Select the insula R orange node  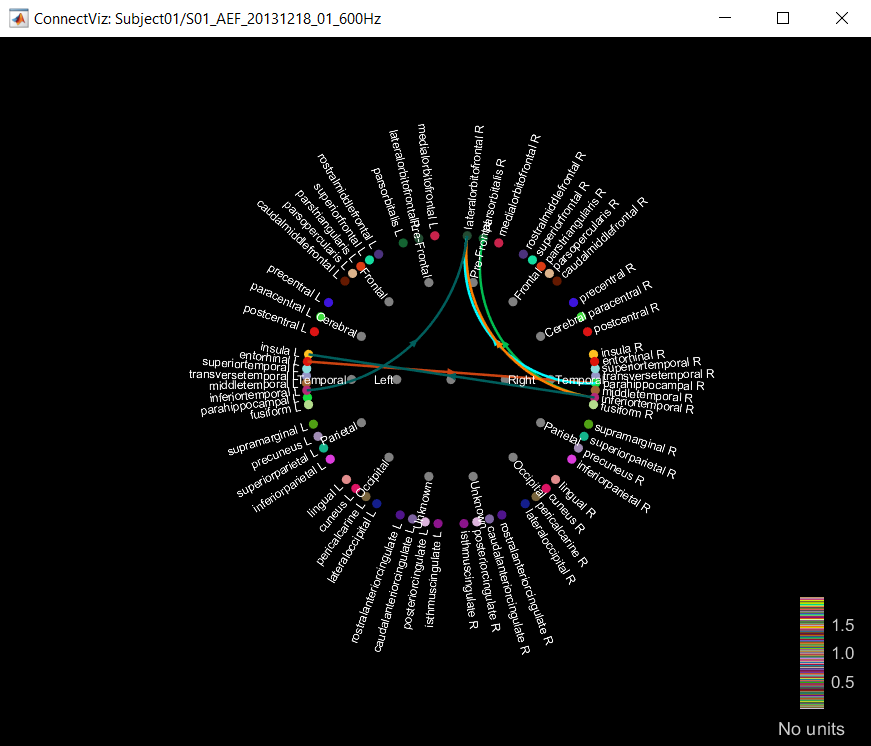click(x=594, y=354)
